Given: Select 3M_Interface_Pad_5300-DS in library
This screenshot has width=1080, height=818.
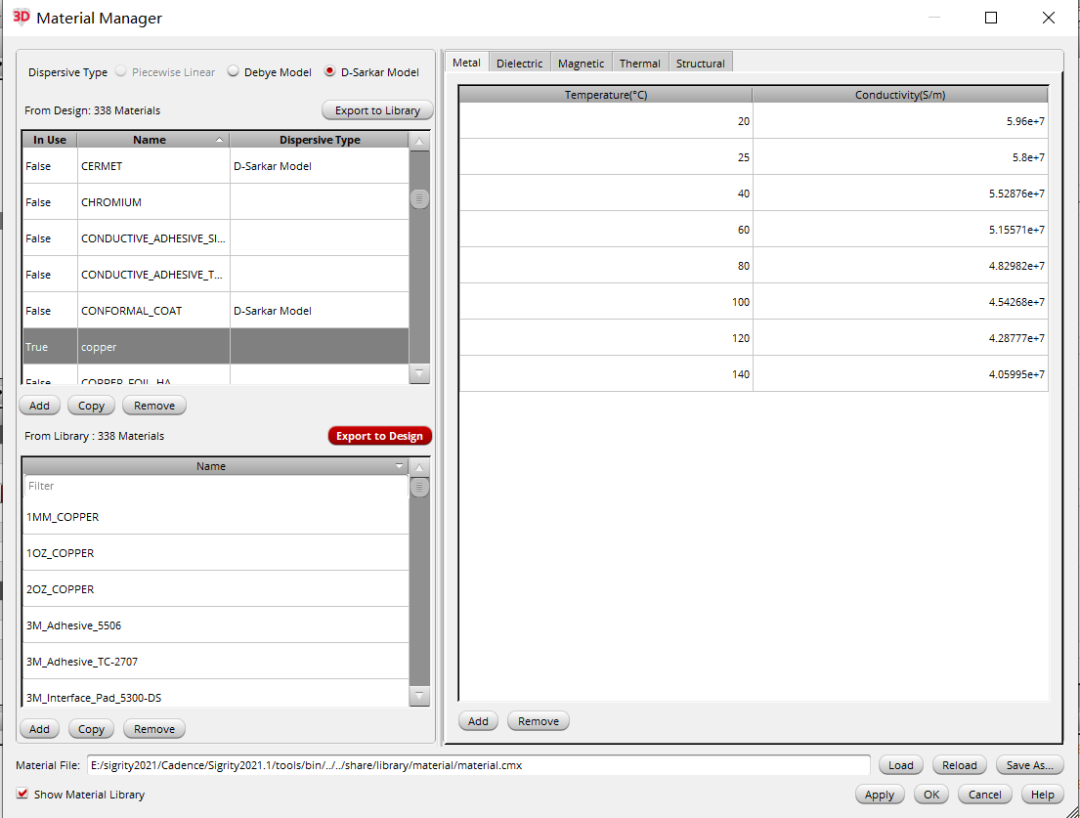Looking at the screenshot, I should pos(216,694).
